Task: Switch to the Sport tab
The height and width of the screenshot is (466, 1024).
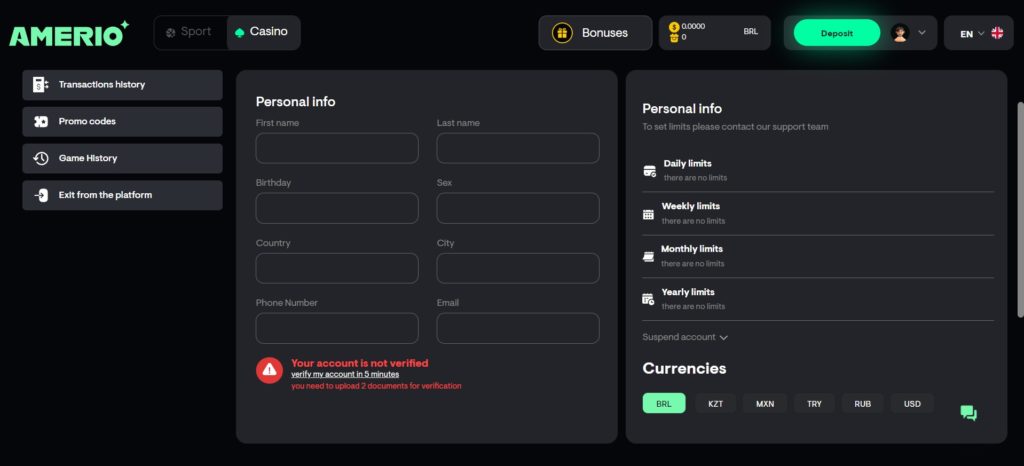Action: point(190,32)
